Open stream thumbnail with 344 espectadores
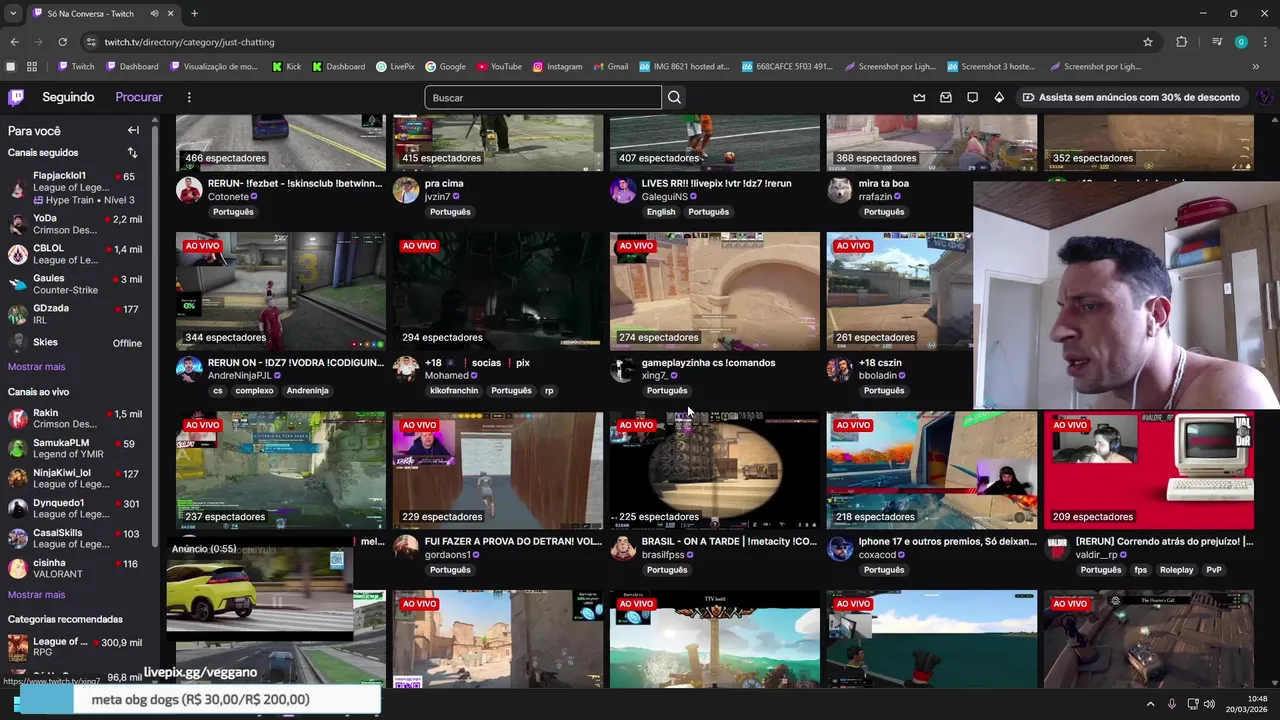Screen dimensions: 1280x720 tap(281, 291)
